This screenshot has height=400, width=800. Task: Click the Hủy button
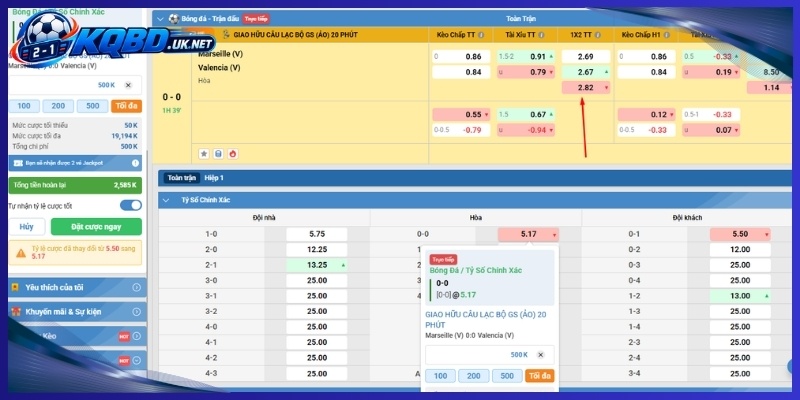point(27,227)
